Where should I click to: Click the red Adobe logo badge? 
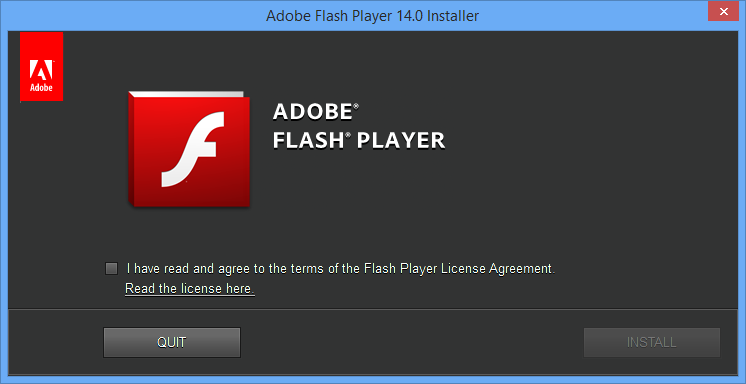(41, 67)
